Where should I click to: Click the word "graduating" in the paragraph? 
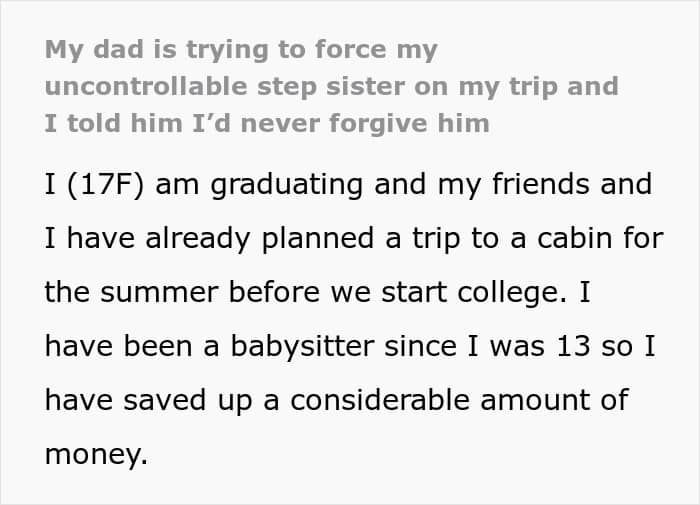(x=287, y=185)
